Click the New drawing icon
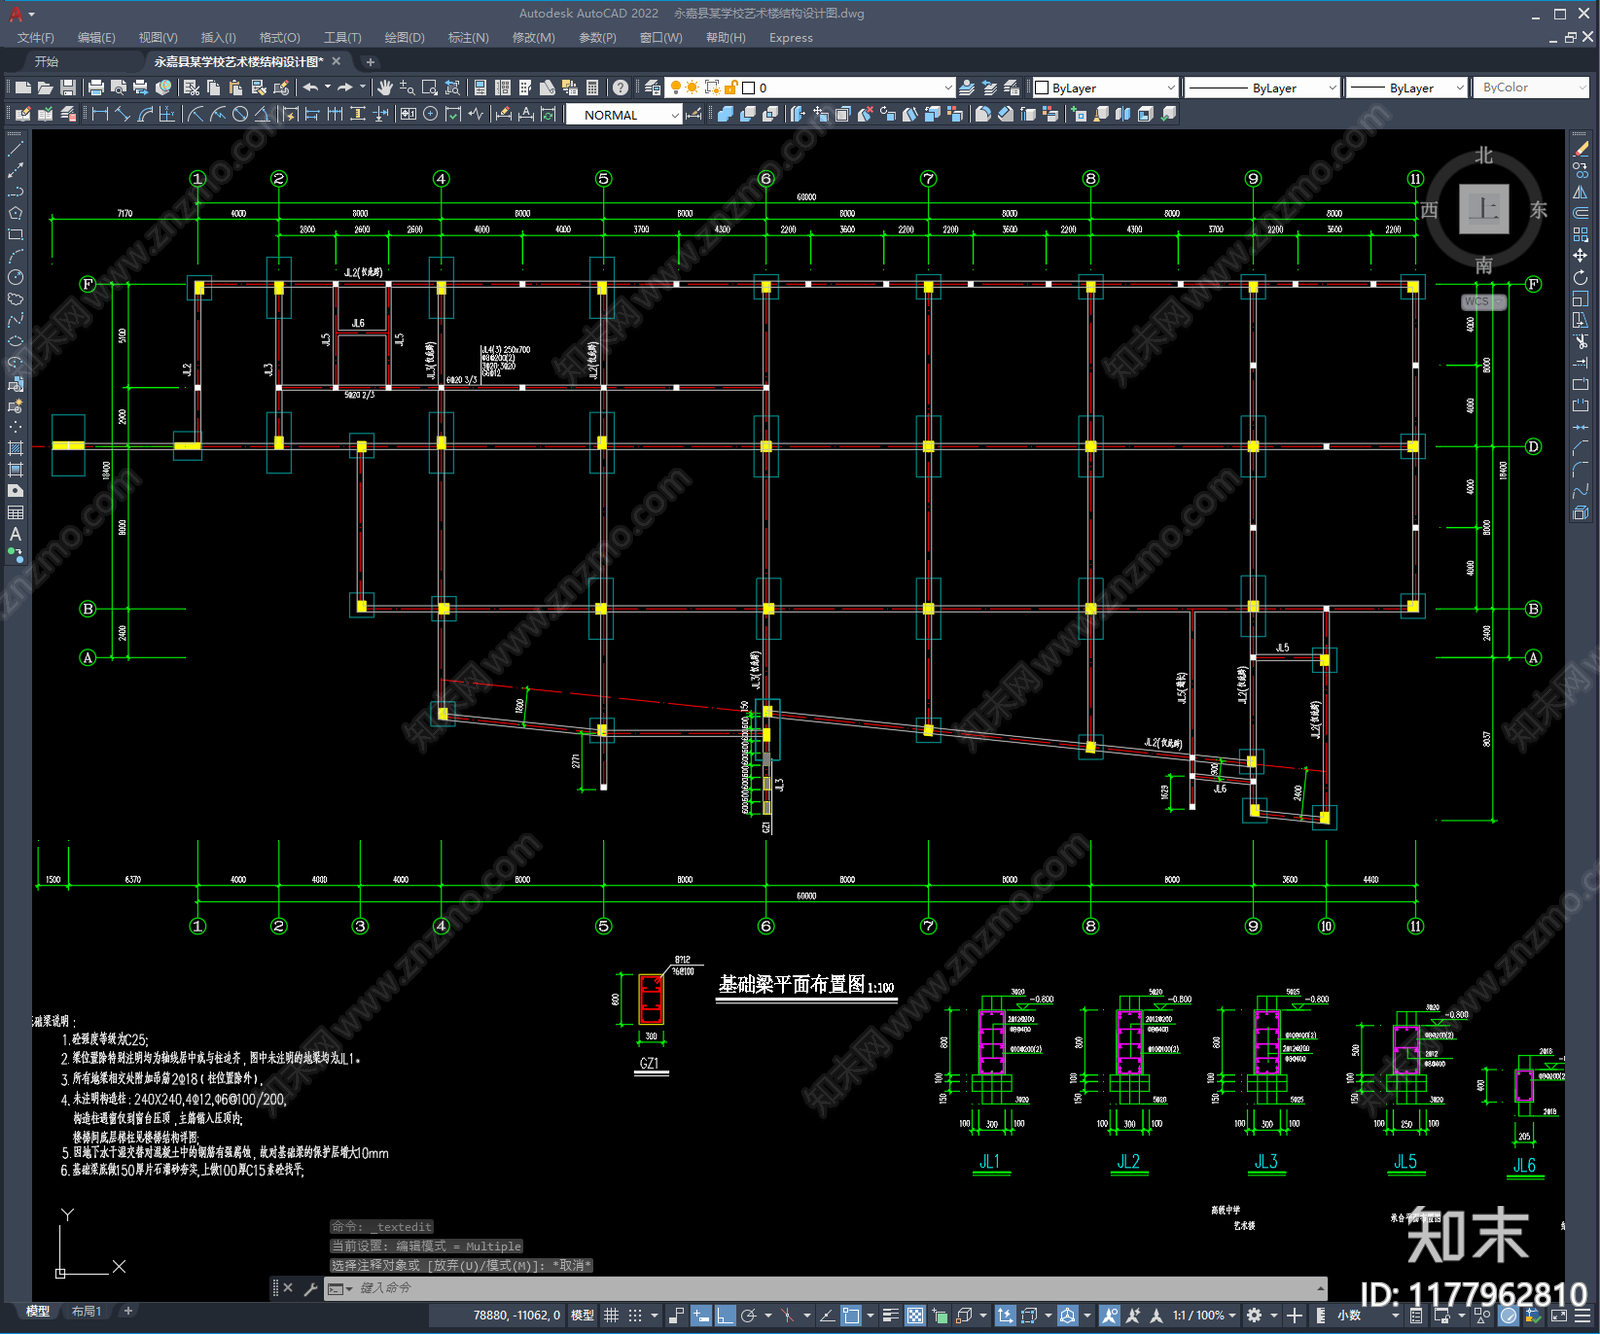1600x1334 pixels. pos(22,88)
